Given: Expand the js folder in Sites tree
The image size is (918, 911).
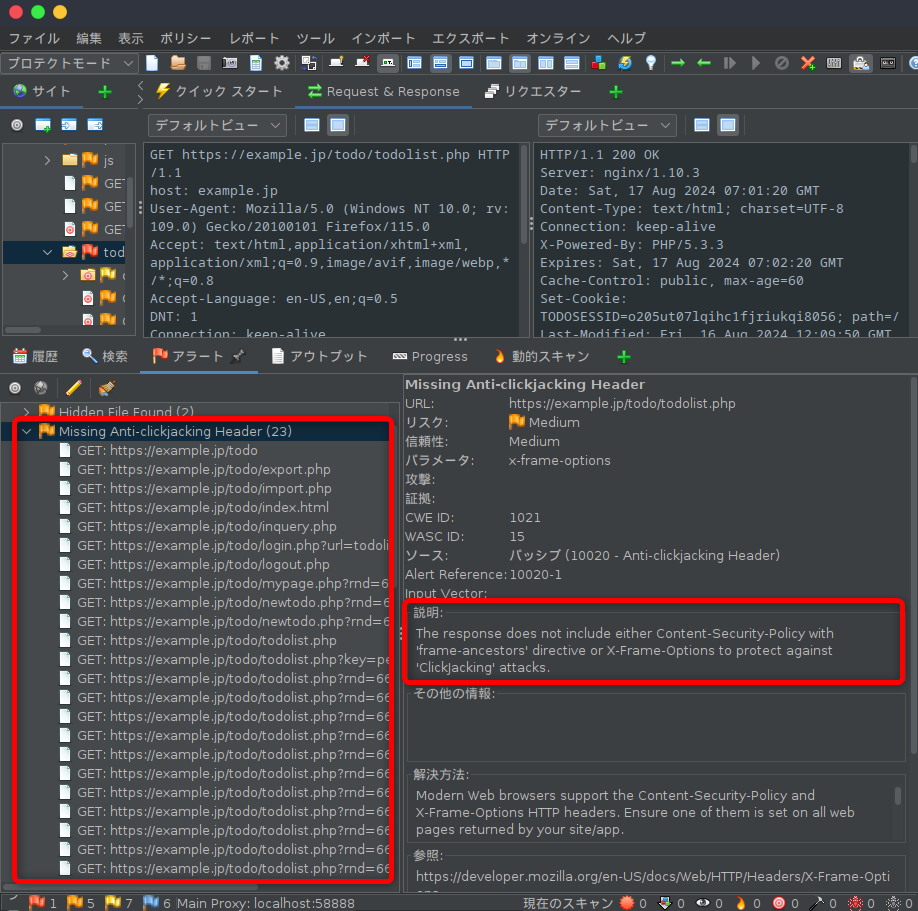Looking at the screenshot, I should pyautogui.click(x=47, y=160).
